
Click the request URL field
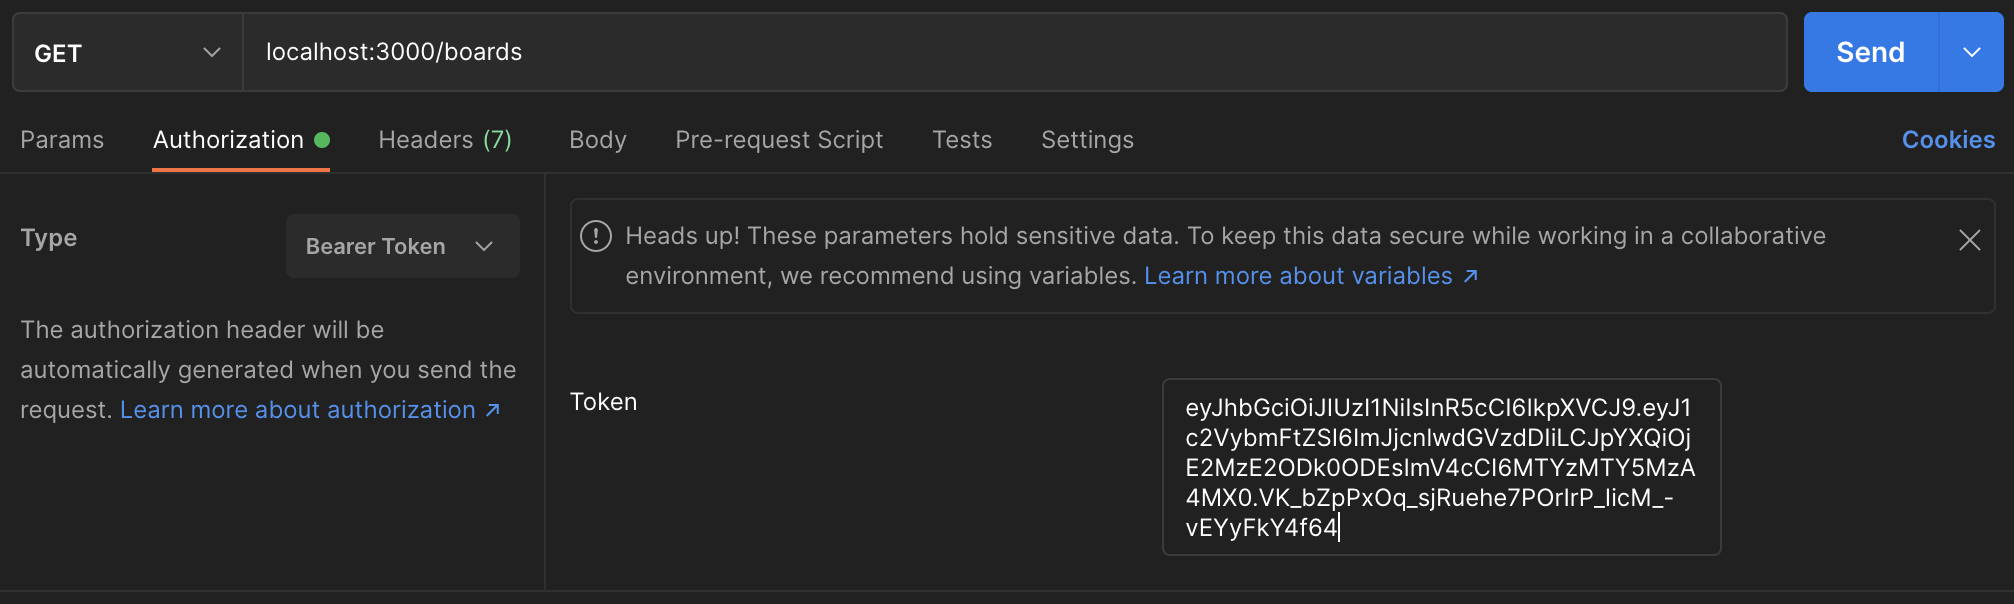click(x=1012, y=52)
